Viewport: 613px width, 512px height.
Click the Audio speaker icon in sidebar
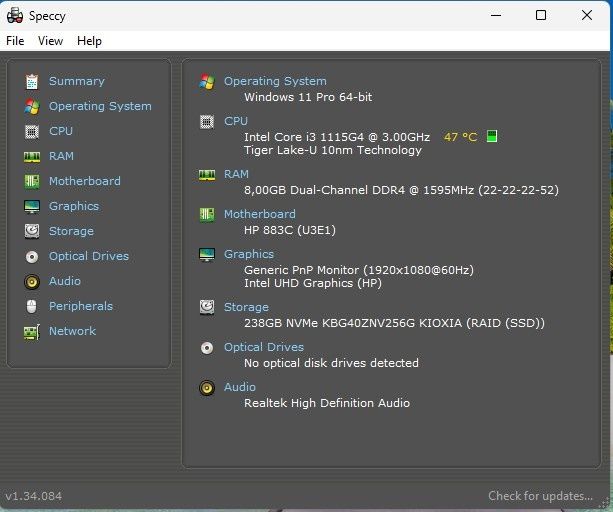[x=32, y=282]
